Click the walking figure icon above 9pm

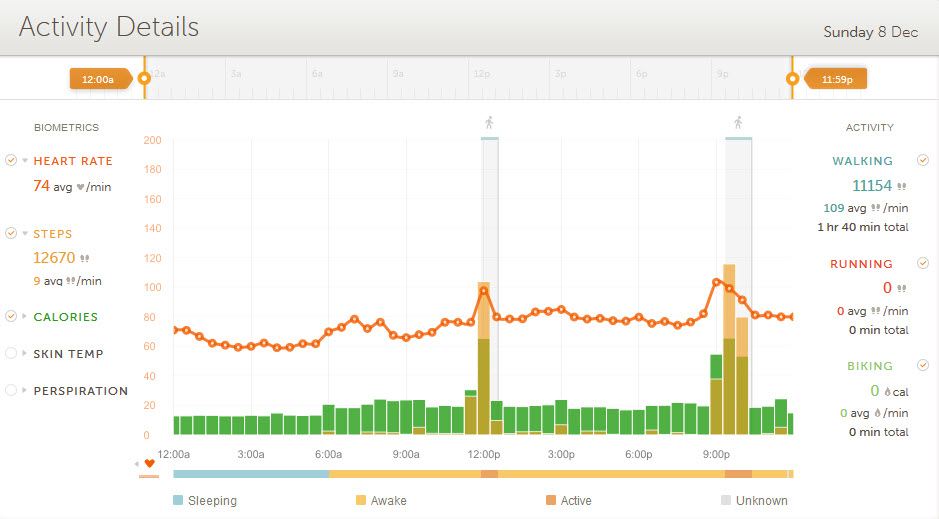(x=738, y=123)
